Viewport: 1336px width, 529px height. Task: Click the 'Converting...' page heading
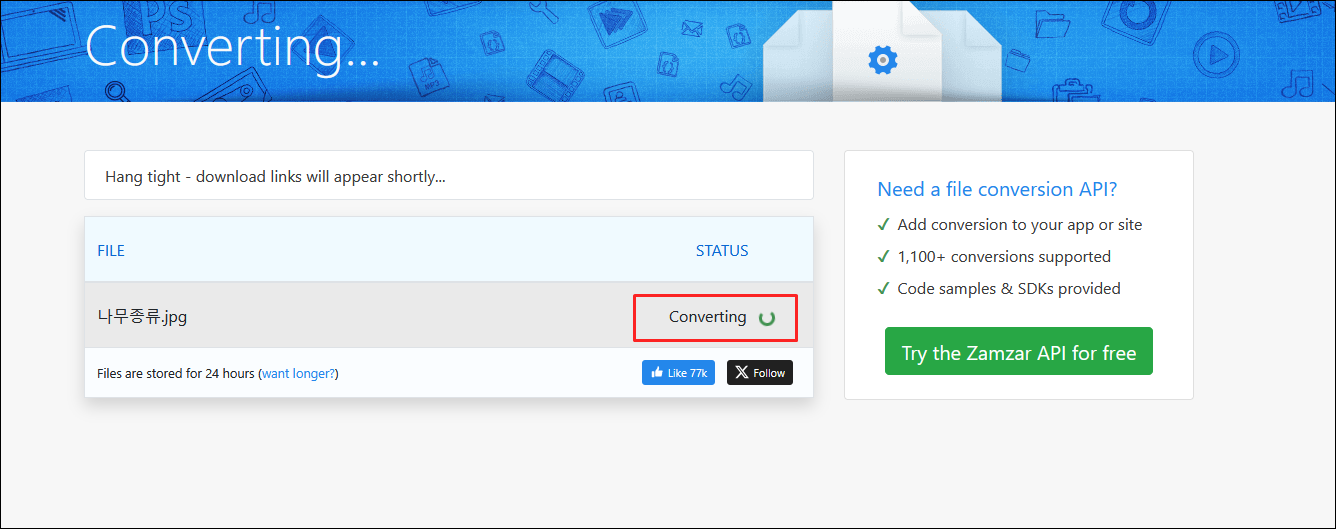[x=232, y=46]
